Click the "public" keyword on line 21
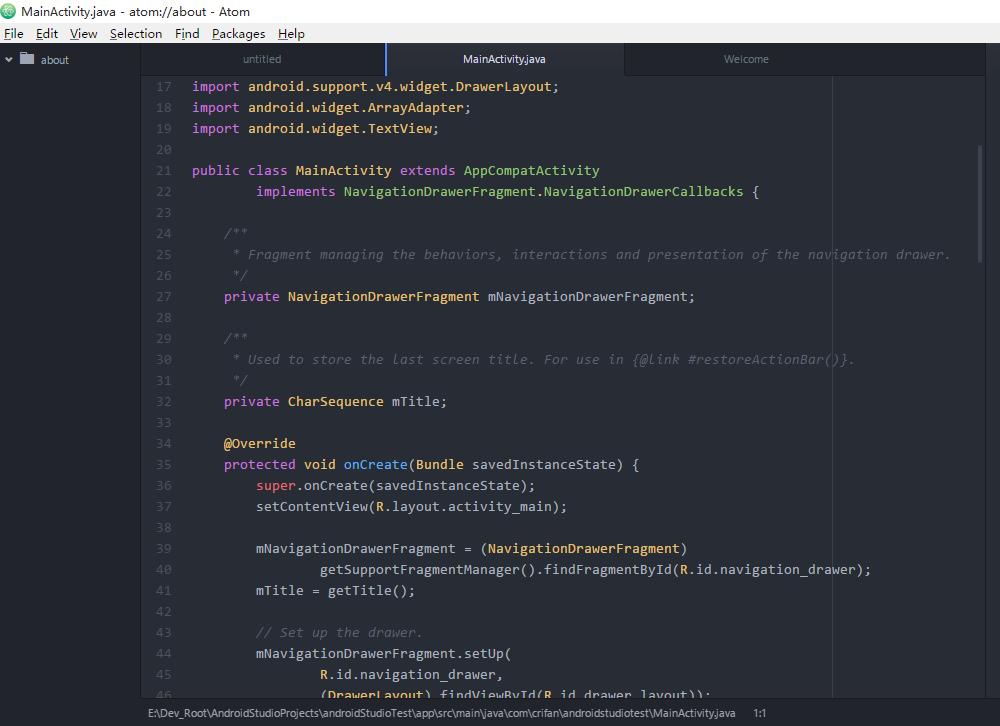This screenshot has width=1000, height=726. 216,171
